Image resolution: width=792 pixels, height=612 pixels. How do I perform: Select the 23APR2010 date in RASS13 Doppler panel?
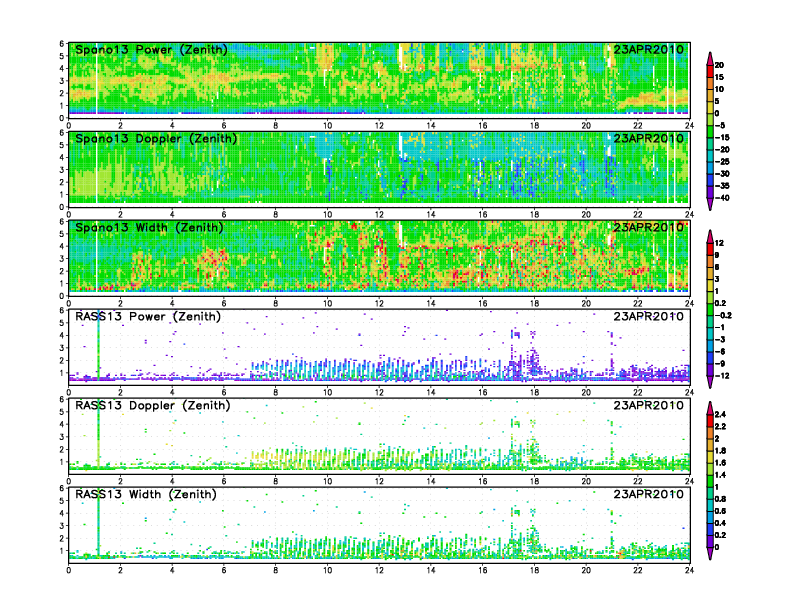(649, 405)
